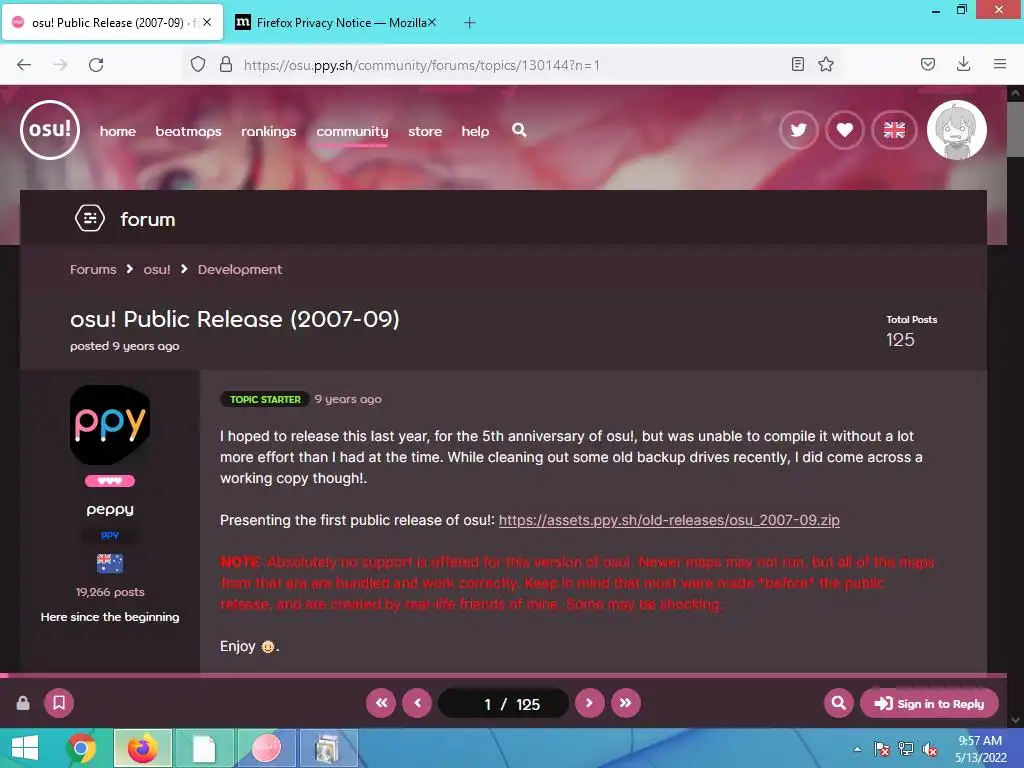The width and height of the screenshot is (1024, 768).
Task: Click the guest user avatar in header
Action: point(957,130)
